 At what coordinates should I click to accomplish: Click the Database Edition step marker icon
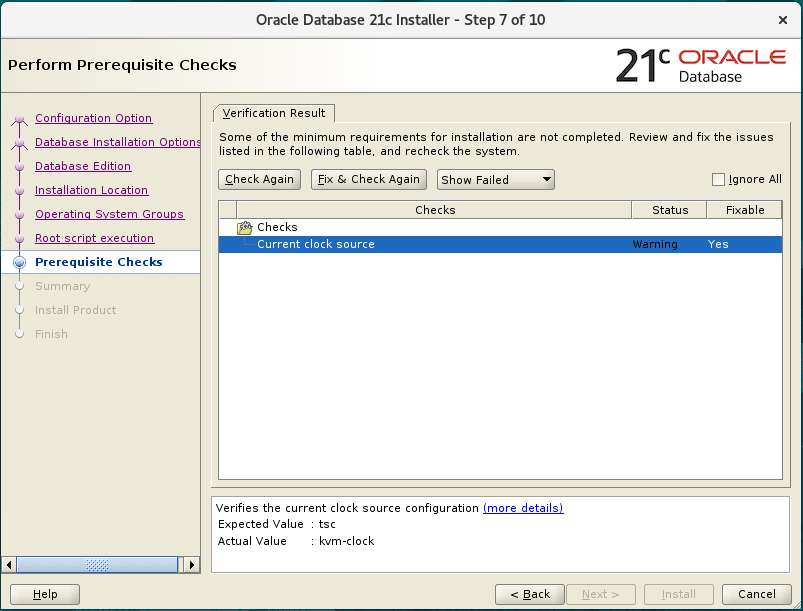pyautogui.click(x=19, y=166)
